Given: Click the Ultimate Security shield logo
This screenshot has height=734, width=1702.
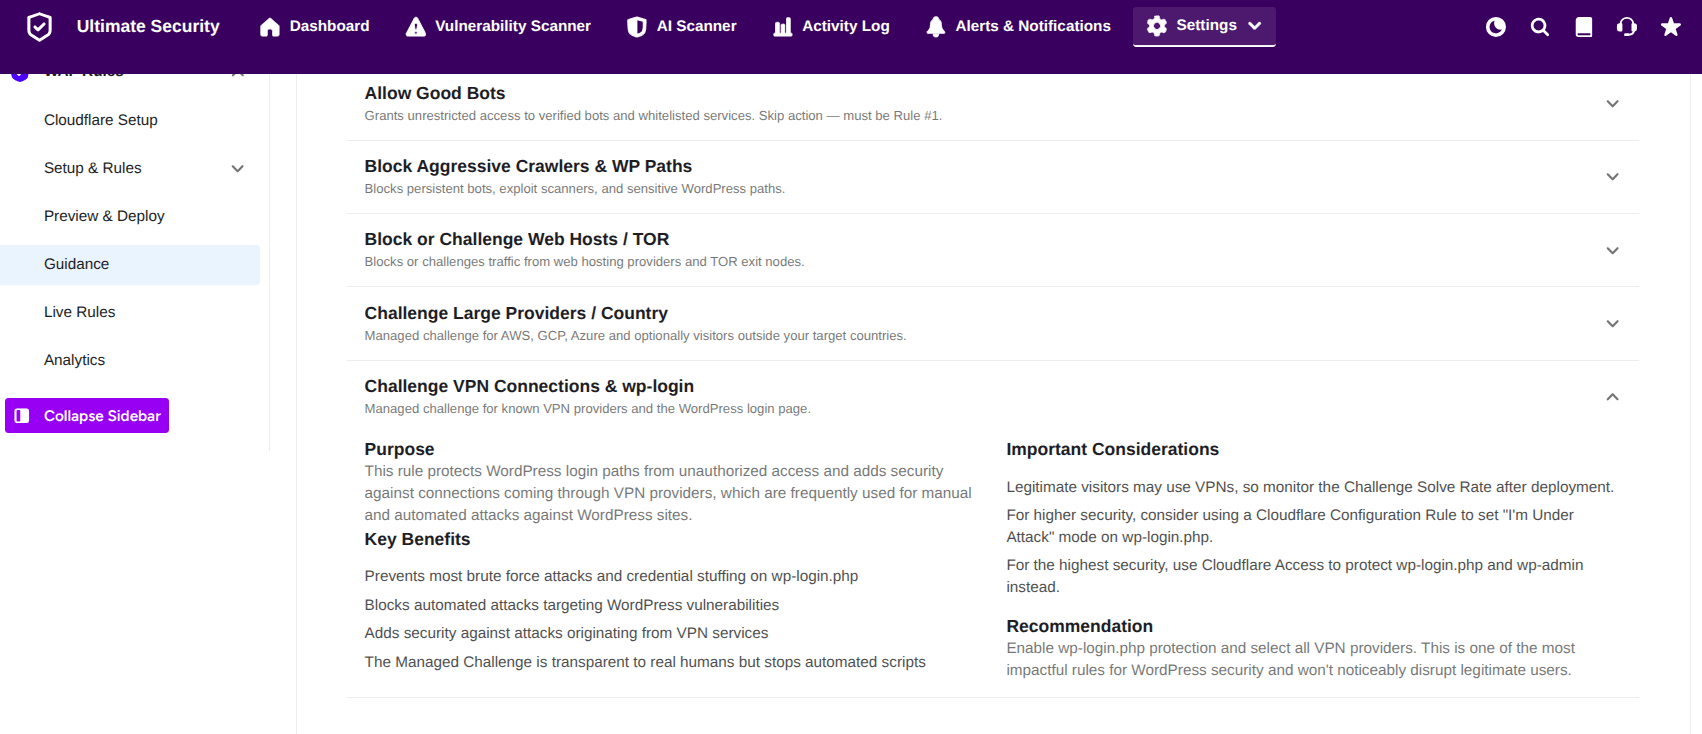Looking at the screenshot, I should pyautogui.click(x=39, y=26).
